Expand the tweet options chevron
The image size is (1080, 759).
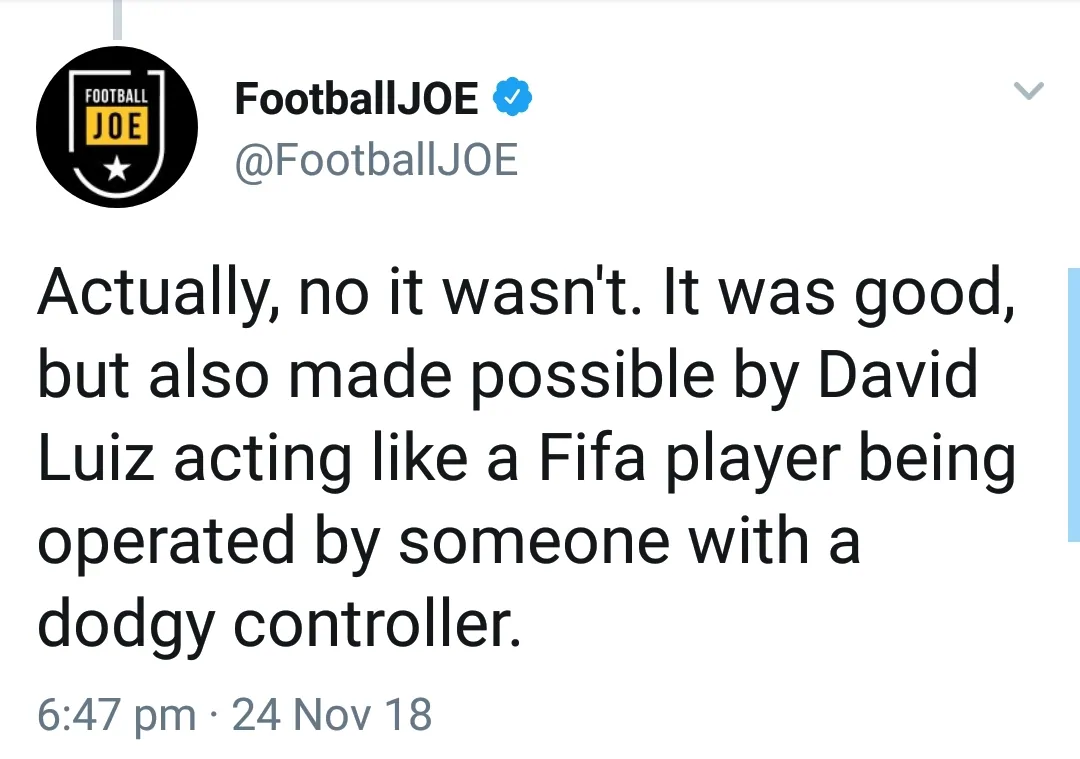click(1029, 92)
